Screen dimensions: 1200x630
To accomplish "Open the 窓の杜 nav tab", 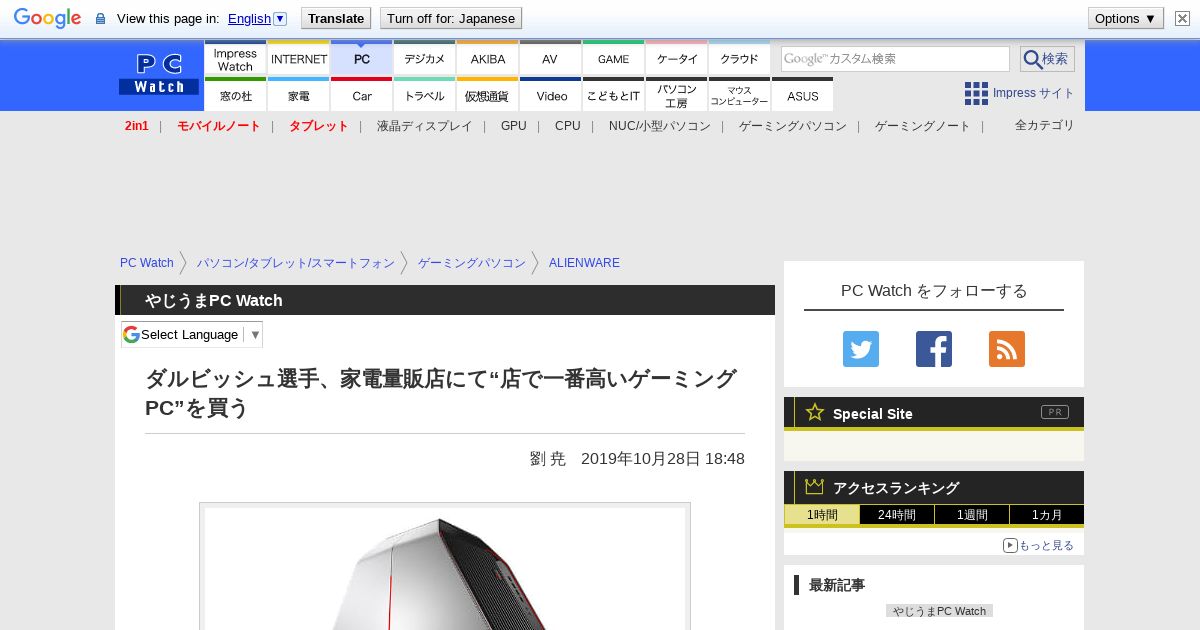I will (235, 95).
